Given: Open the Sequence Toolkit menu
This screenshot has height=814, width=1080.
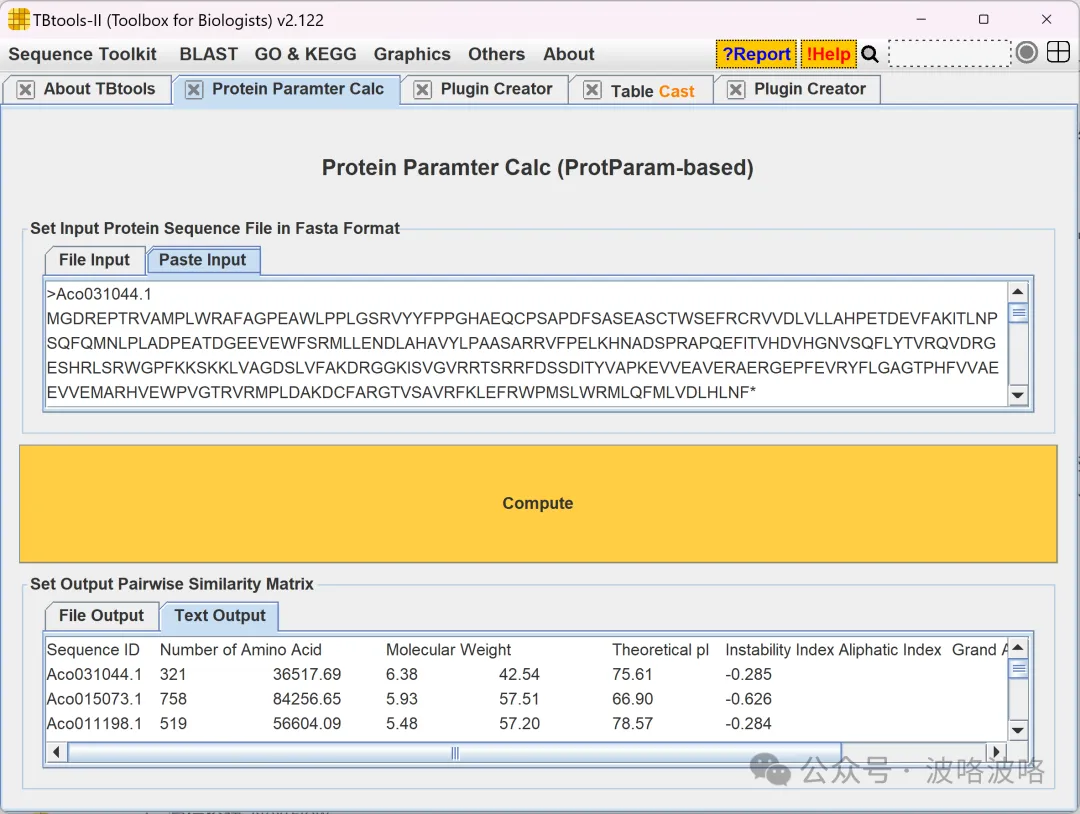Looking at the screenshot, I should click(83, 54).
